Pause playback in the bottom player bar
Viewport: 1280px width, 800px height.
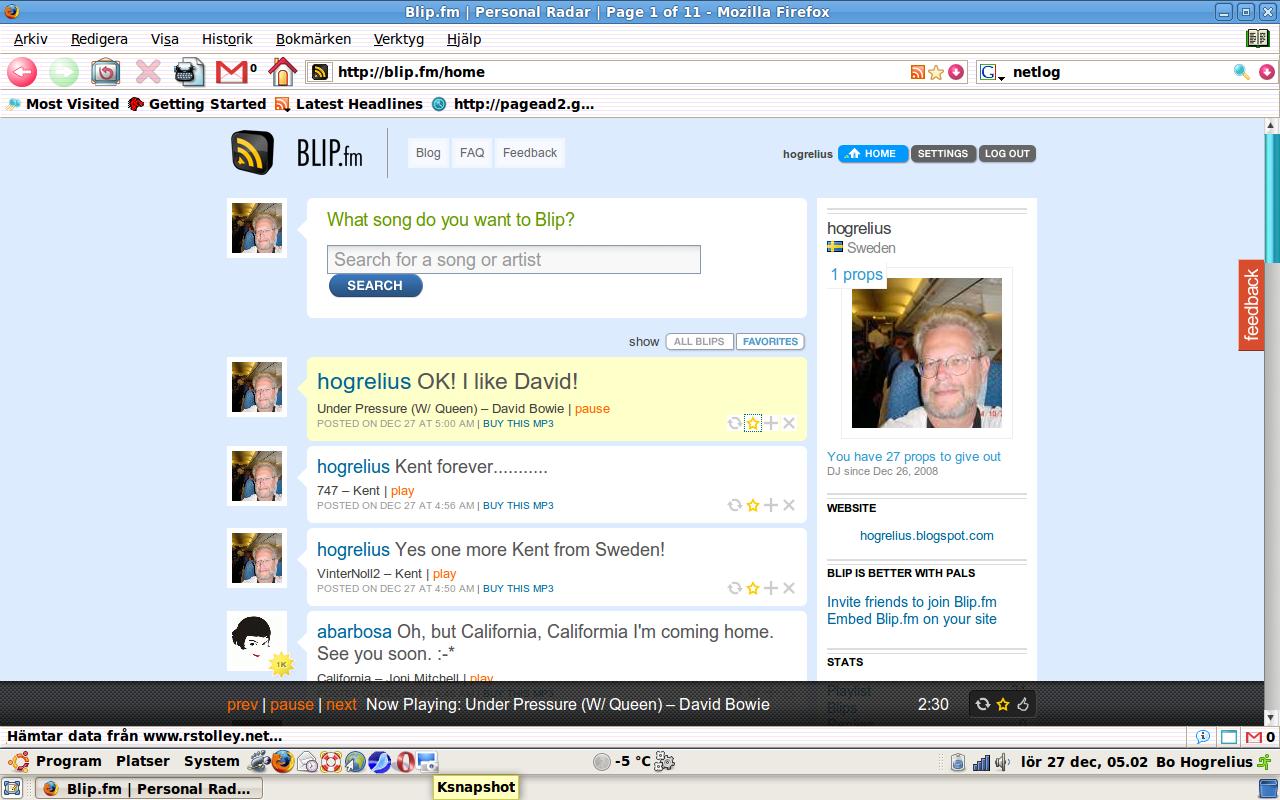(x=292, y=705)
